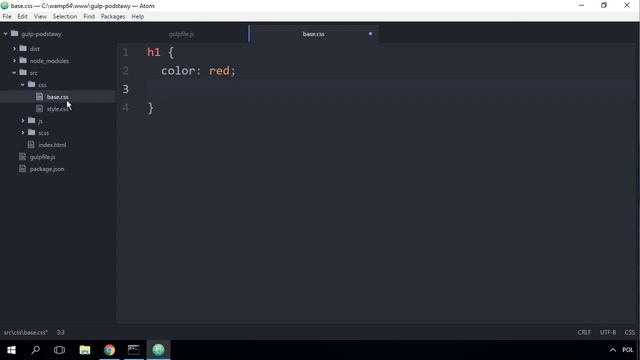Click the gulp-podstawy root folder icon
640x360 pixels.
(x=15, y=33)
